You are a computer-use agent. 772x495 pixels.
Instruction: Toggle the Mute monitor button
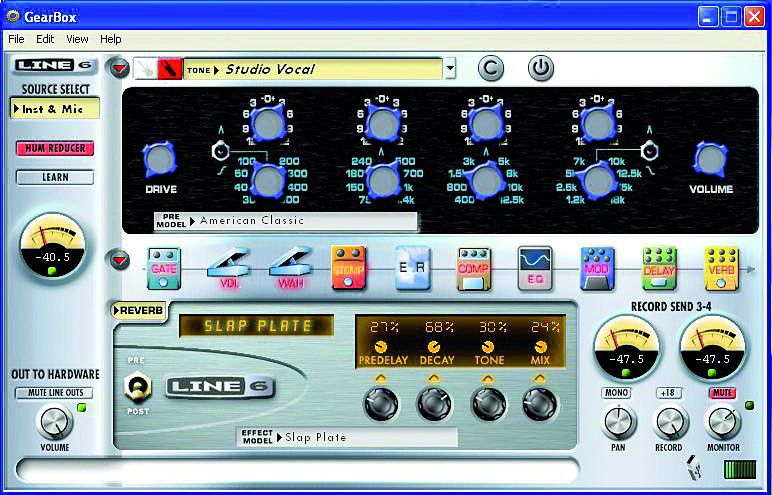pyautogui.click(x=722, y=393)
